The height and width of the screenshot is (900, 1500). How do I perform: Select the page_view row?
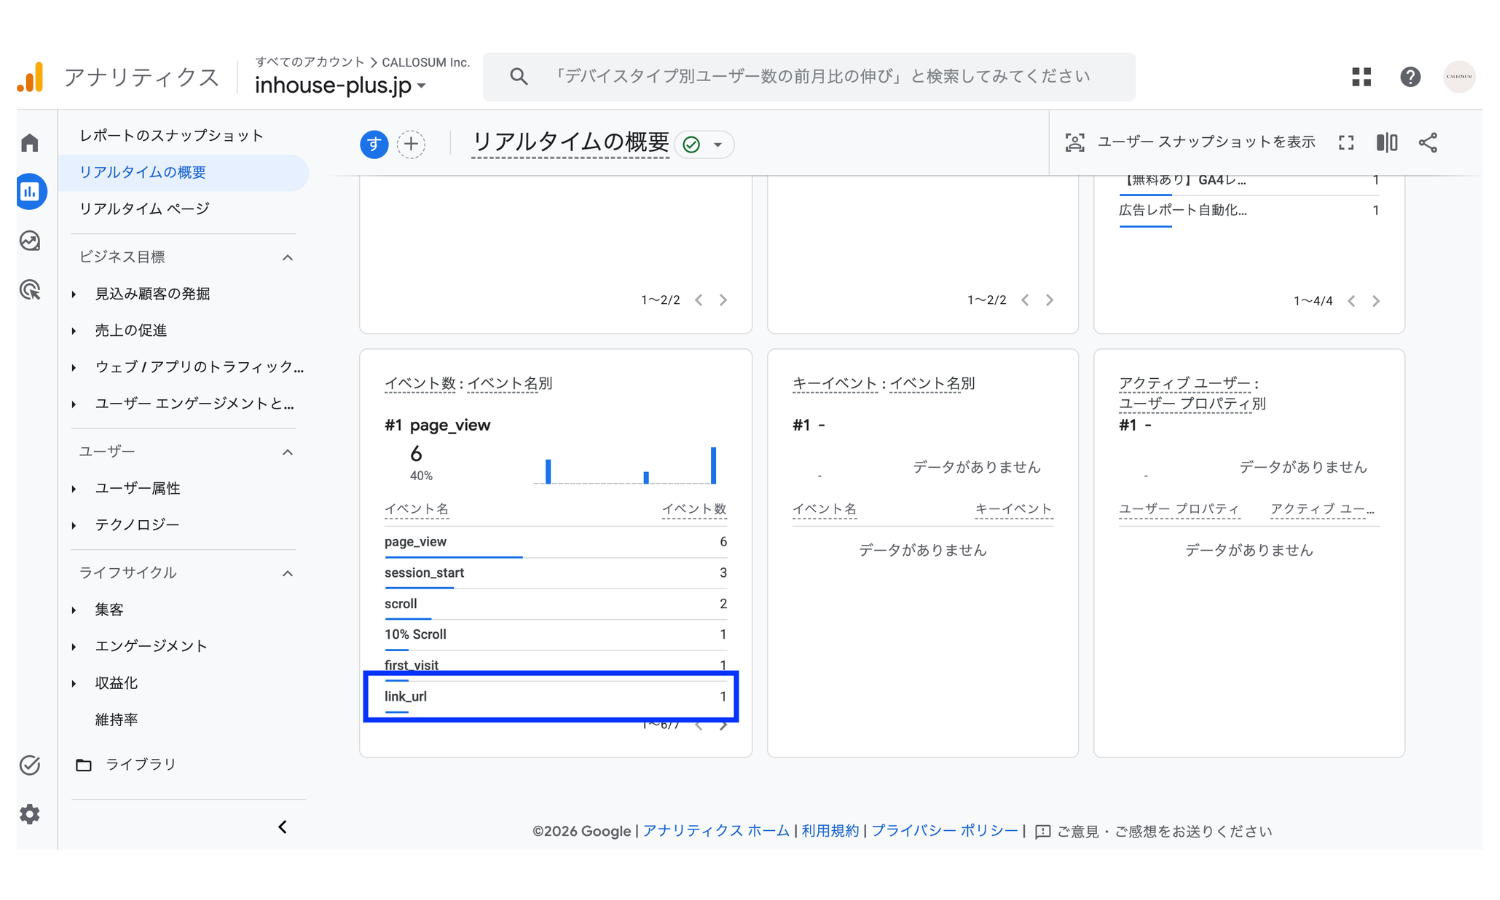tap(555, 542)
